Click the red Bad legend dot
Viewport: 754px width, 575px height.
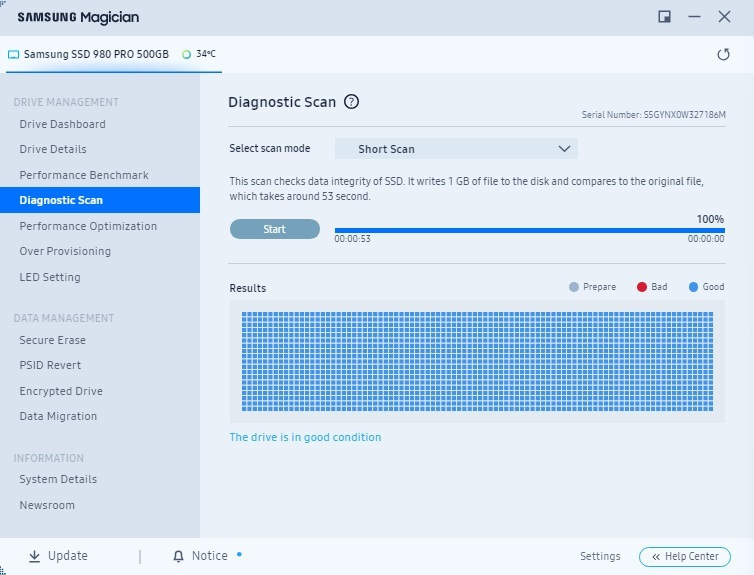click(641, 287)
